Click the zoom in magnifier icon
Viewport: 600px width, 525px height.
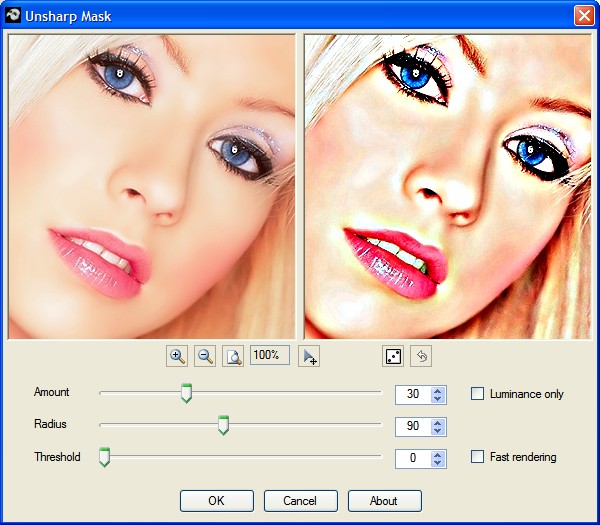(177, 356)
